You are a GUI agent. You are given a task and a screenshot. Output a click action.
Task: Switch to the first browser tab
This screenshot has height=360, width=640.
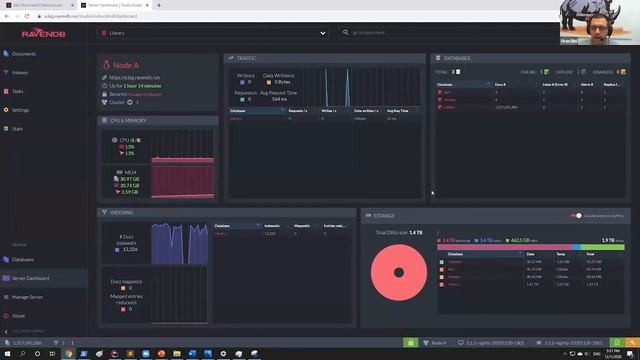click(x=38, y=5)
